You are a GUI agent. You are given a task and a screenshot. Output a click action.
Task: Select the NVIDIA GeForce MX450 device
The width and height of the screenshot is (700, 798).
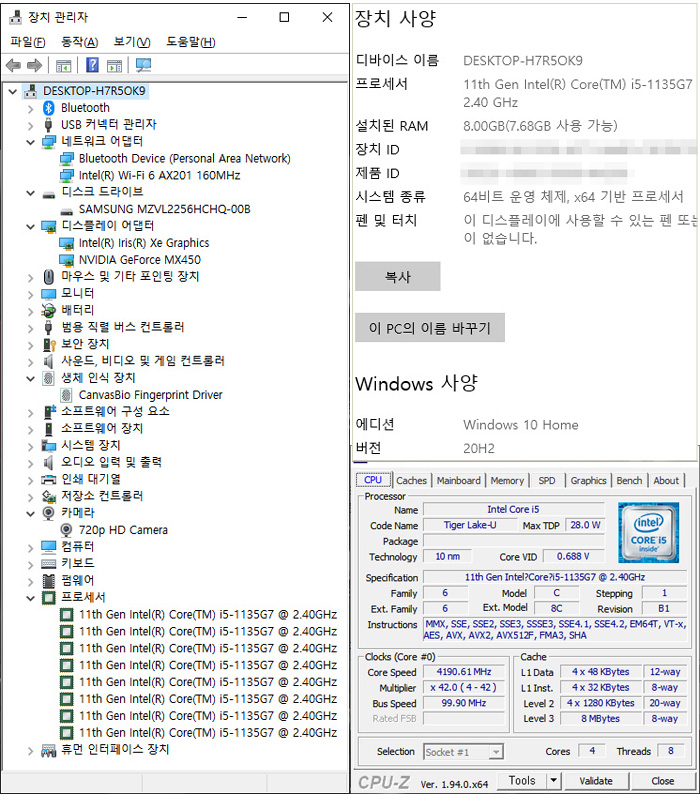coord(140,260)
